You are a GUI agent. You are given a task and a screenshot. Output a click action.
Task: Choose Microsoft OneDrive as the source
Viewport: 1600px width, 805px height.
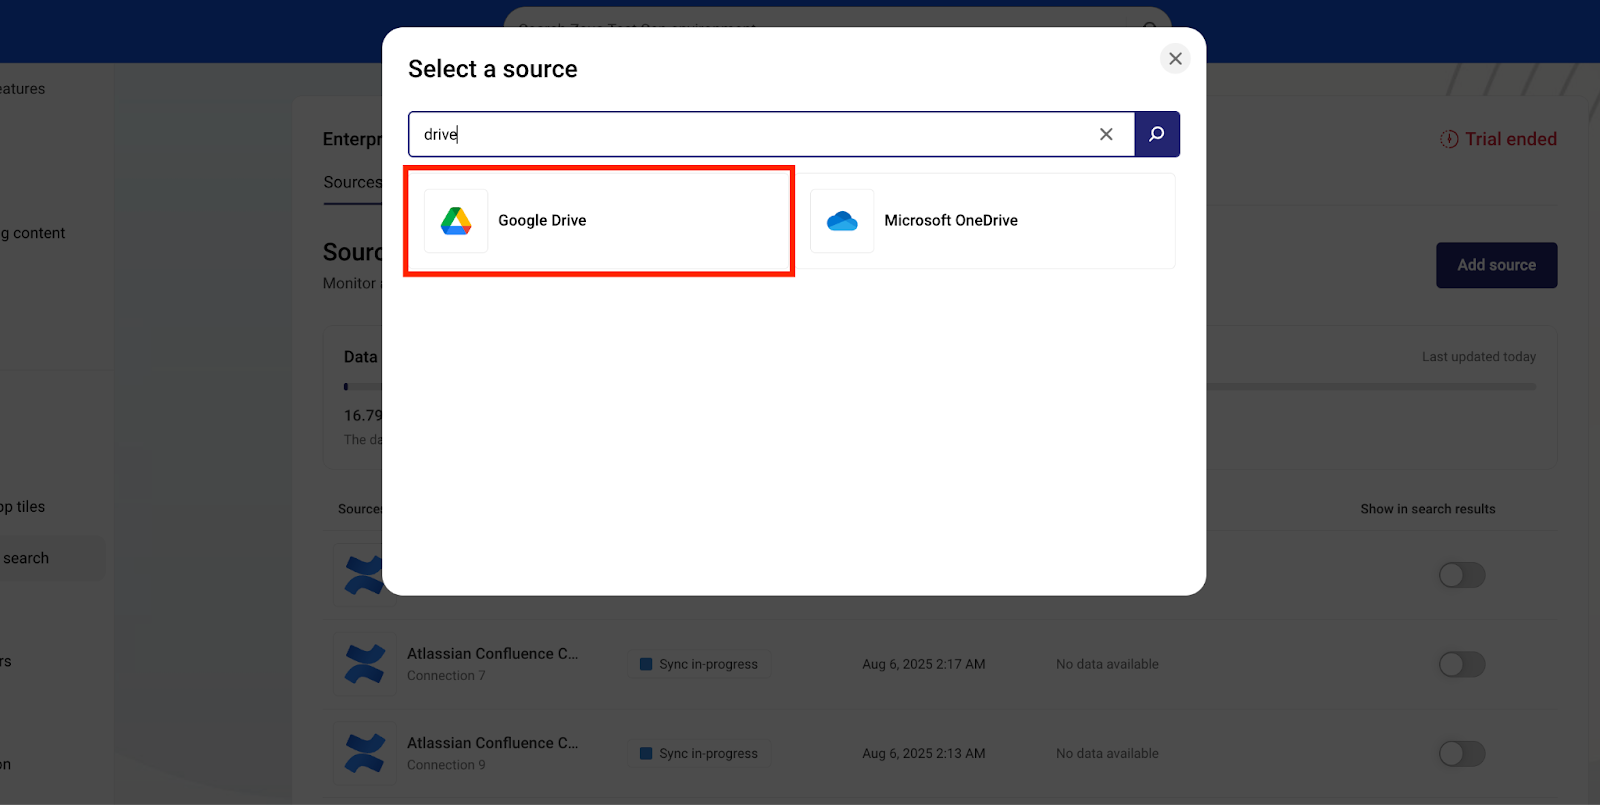pyautogui.click(x=992, y=221)
